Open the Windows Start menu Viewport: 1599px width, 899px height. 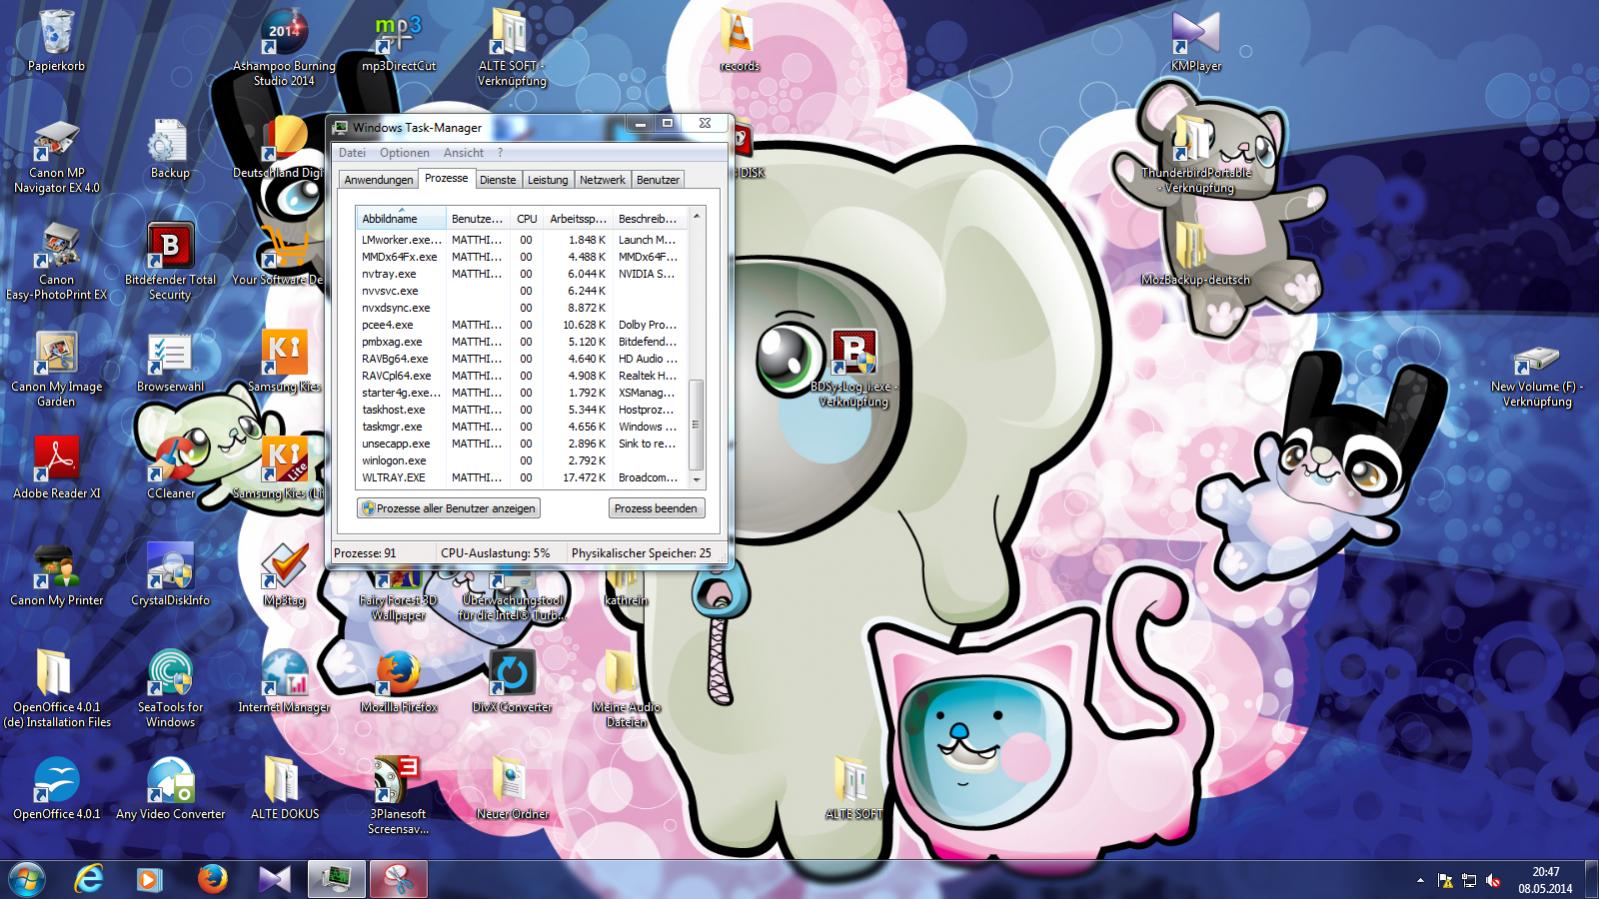(27, 879)
